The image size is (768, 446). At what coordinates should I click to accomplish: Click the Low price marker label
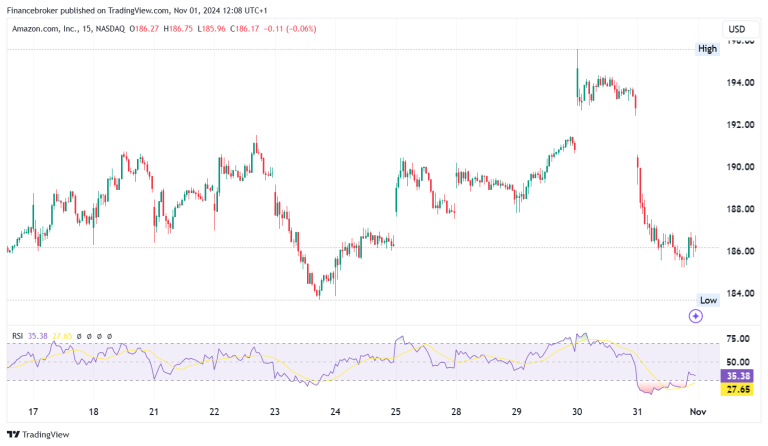(707, 300)
